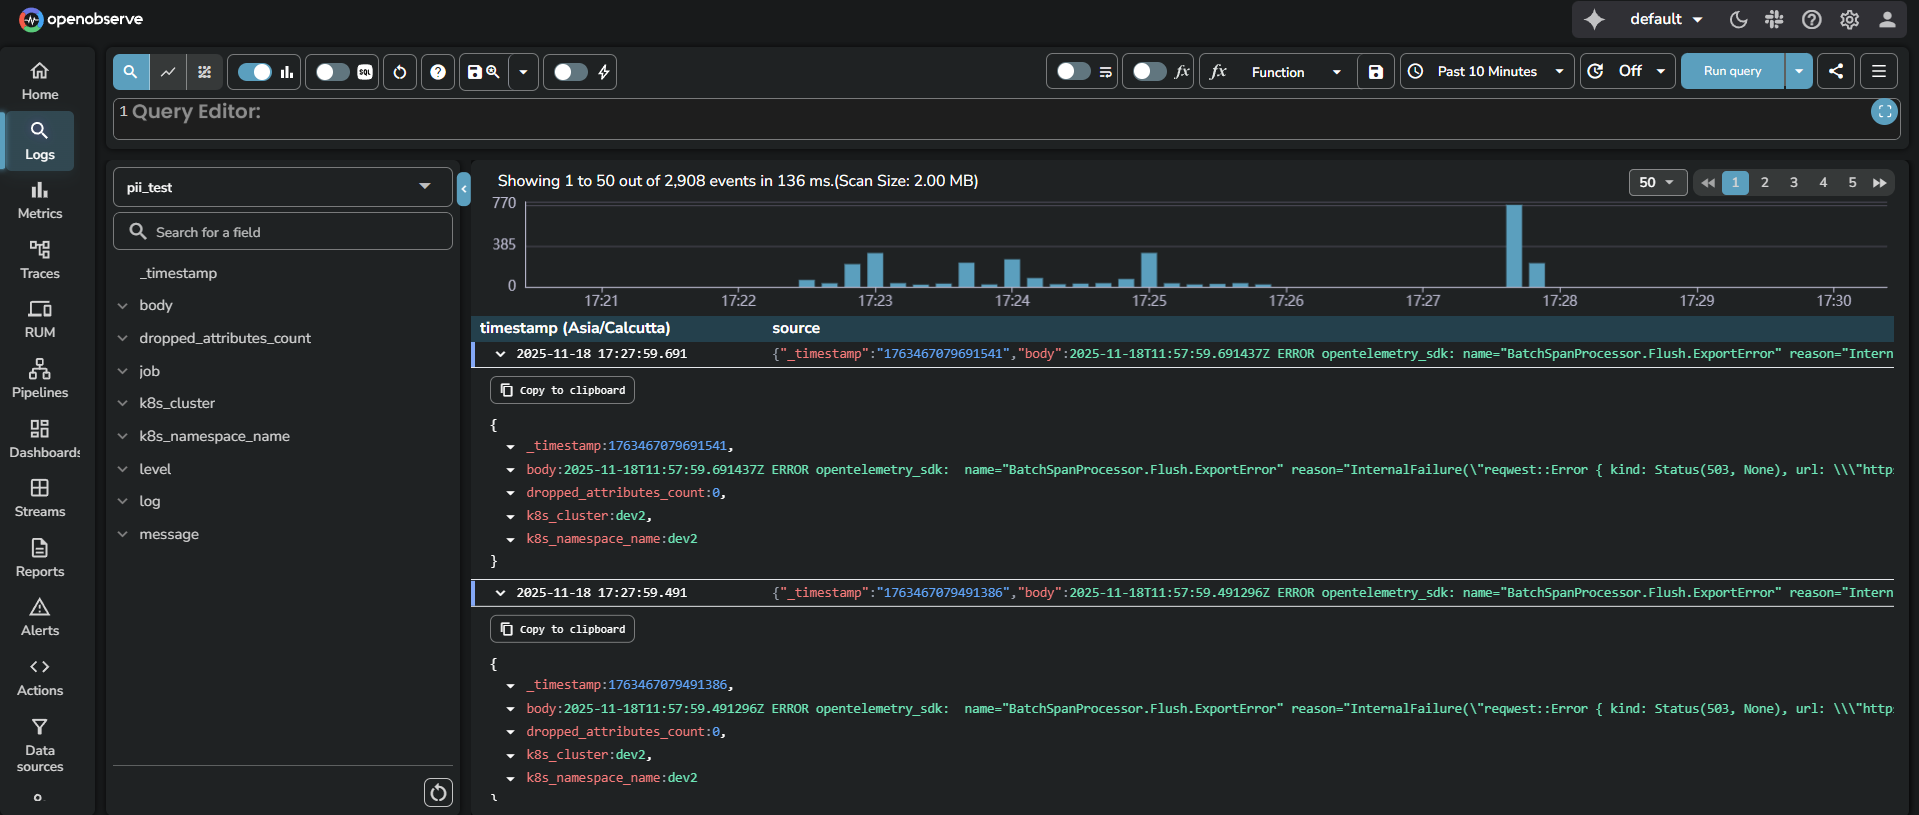Switch to dark mode with moon icon
1919x815 pixels.
(1738, 19)
